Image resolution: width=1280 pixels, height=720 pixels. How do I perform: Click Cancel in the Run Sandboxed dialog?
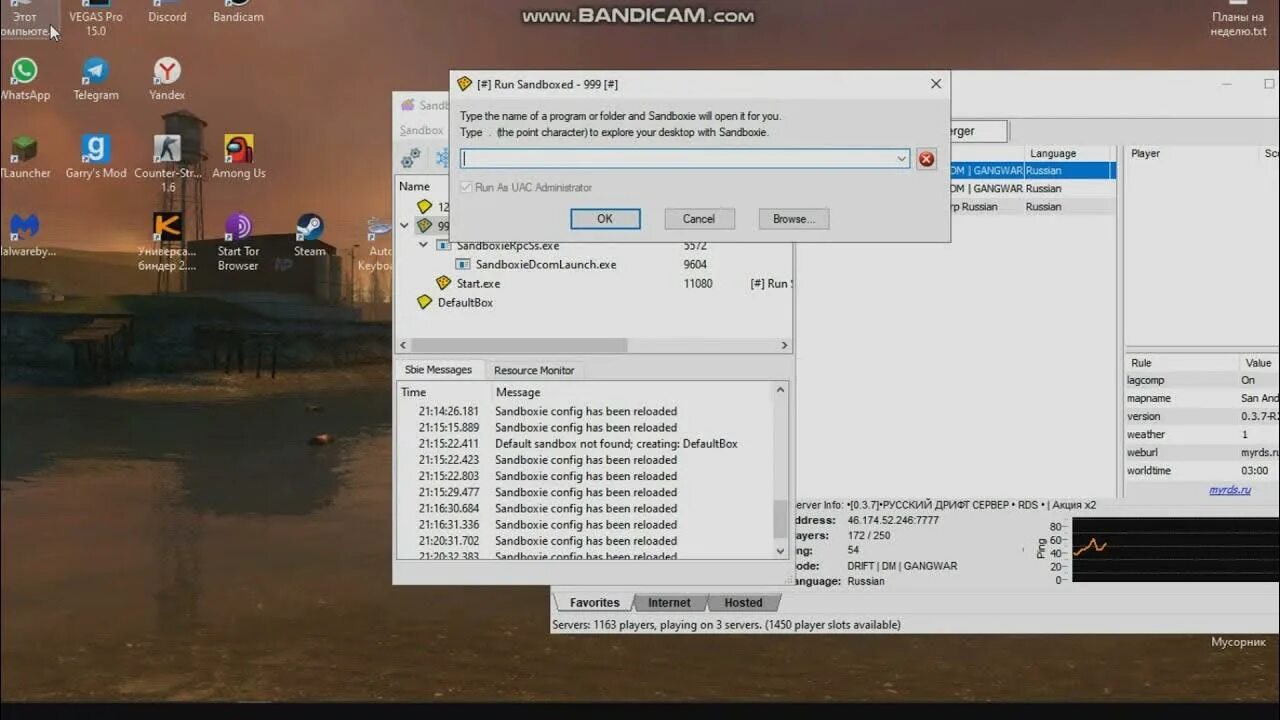coord(699,219)
